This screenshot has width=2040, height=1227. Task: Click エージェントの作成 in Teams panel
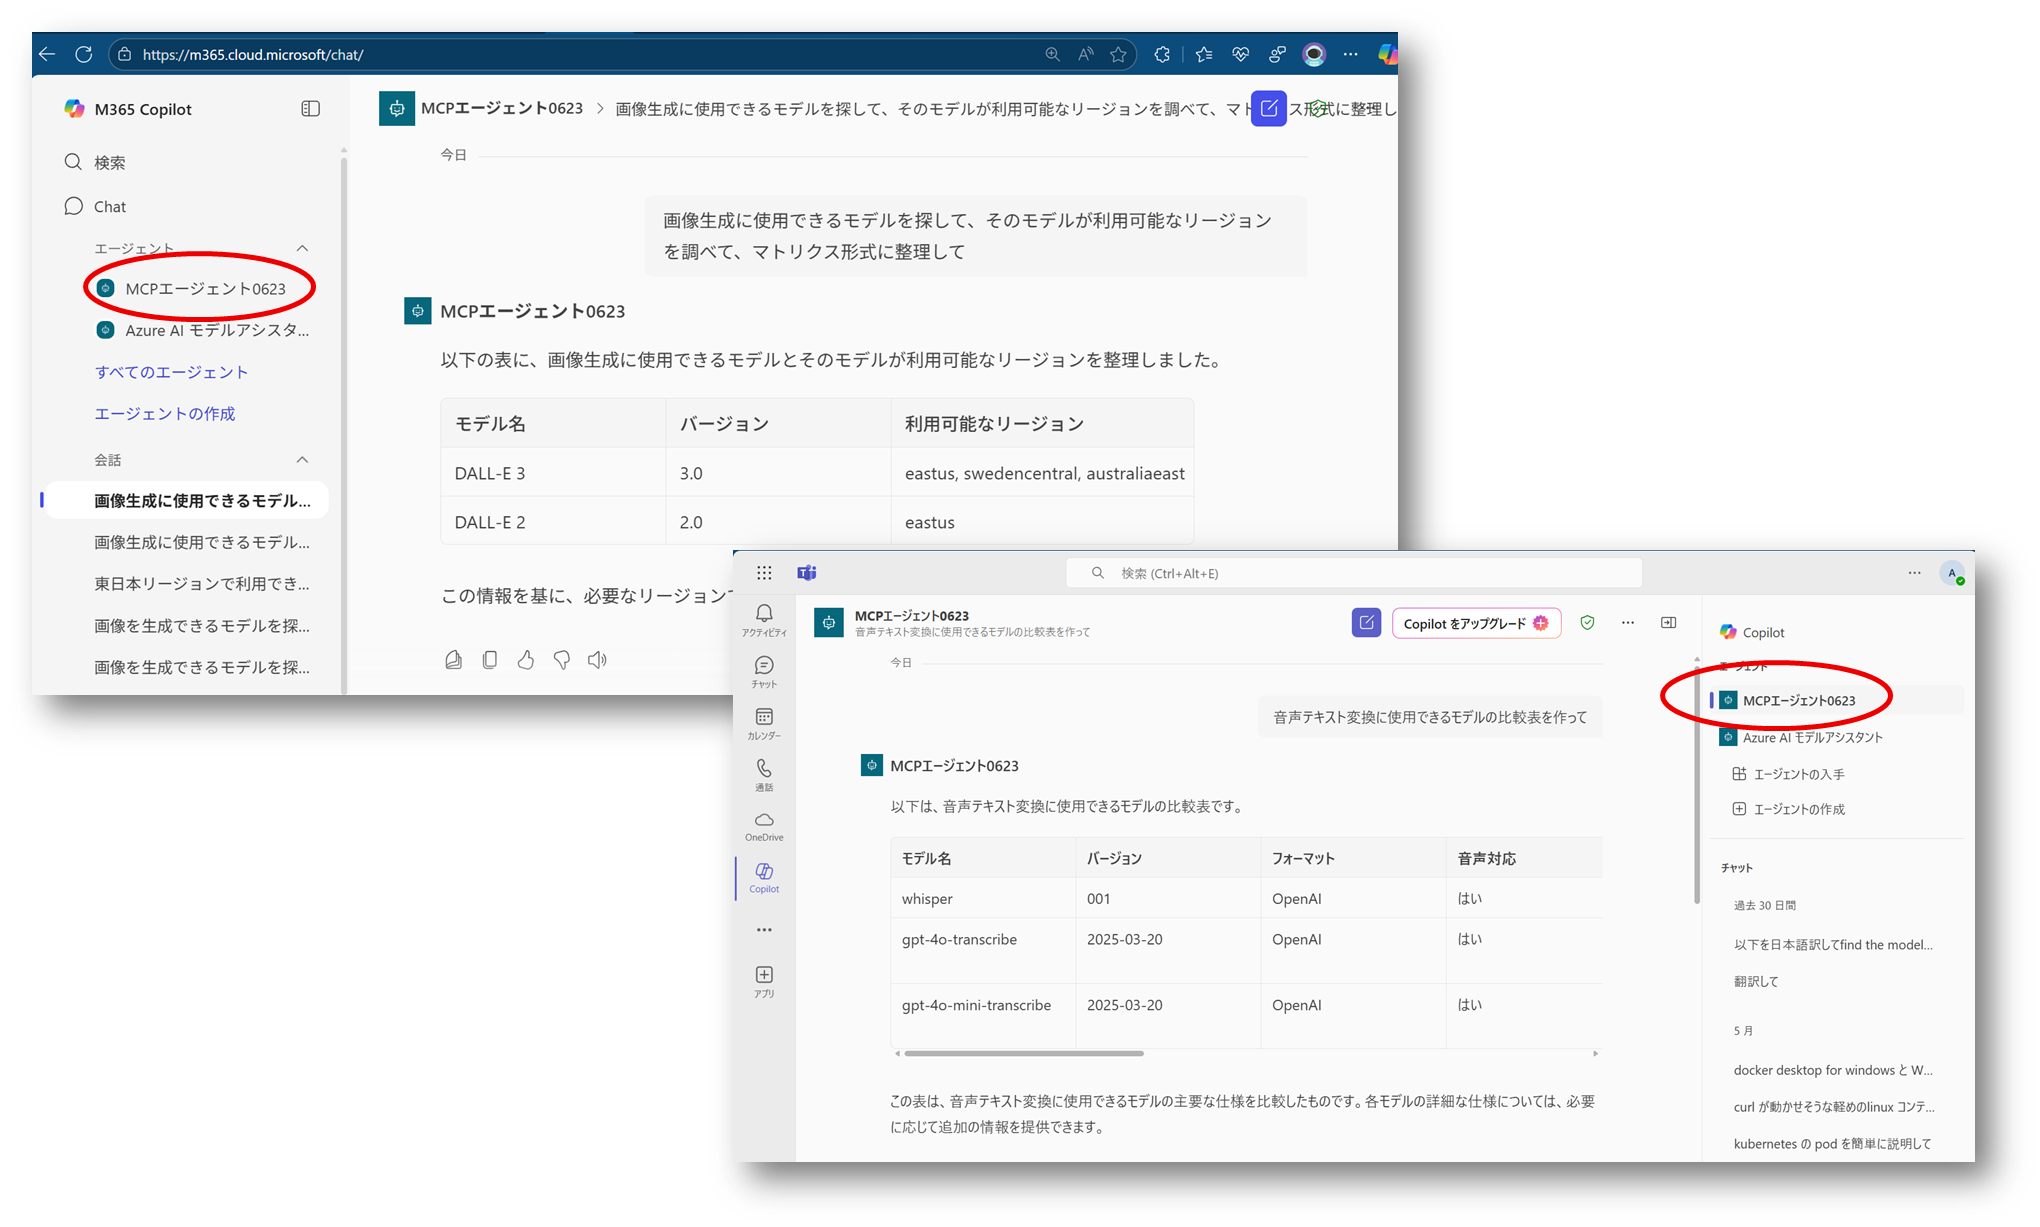(1788, 809)
